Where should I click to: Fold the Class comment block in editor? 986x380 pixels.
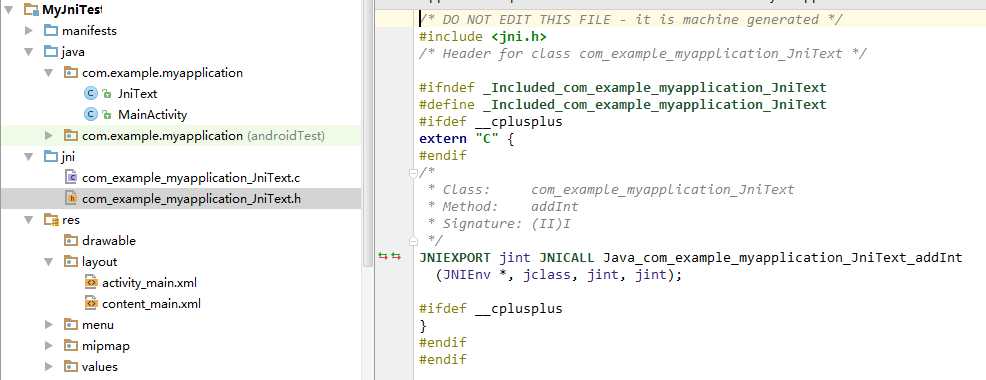coord(413,172)
